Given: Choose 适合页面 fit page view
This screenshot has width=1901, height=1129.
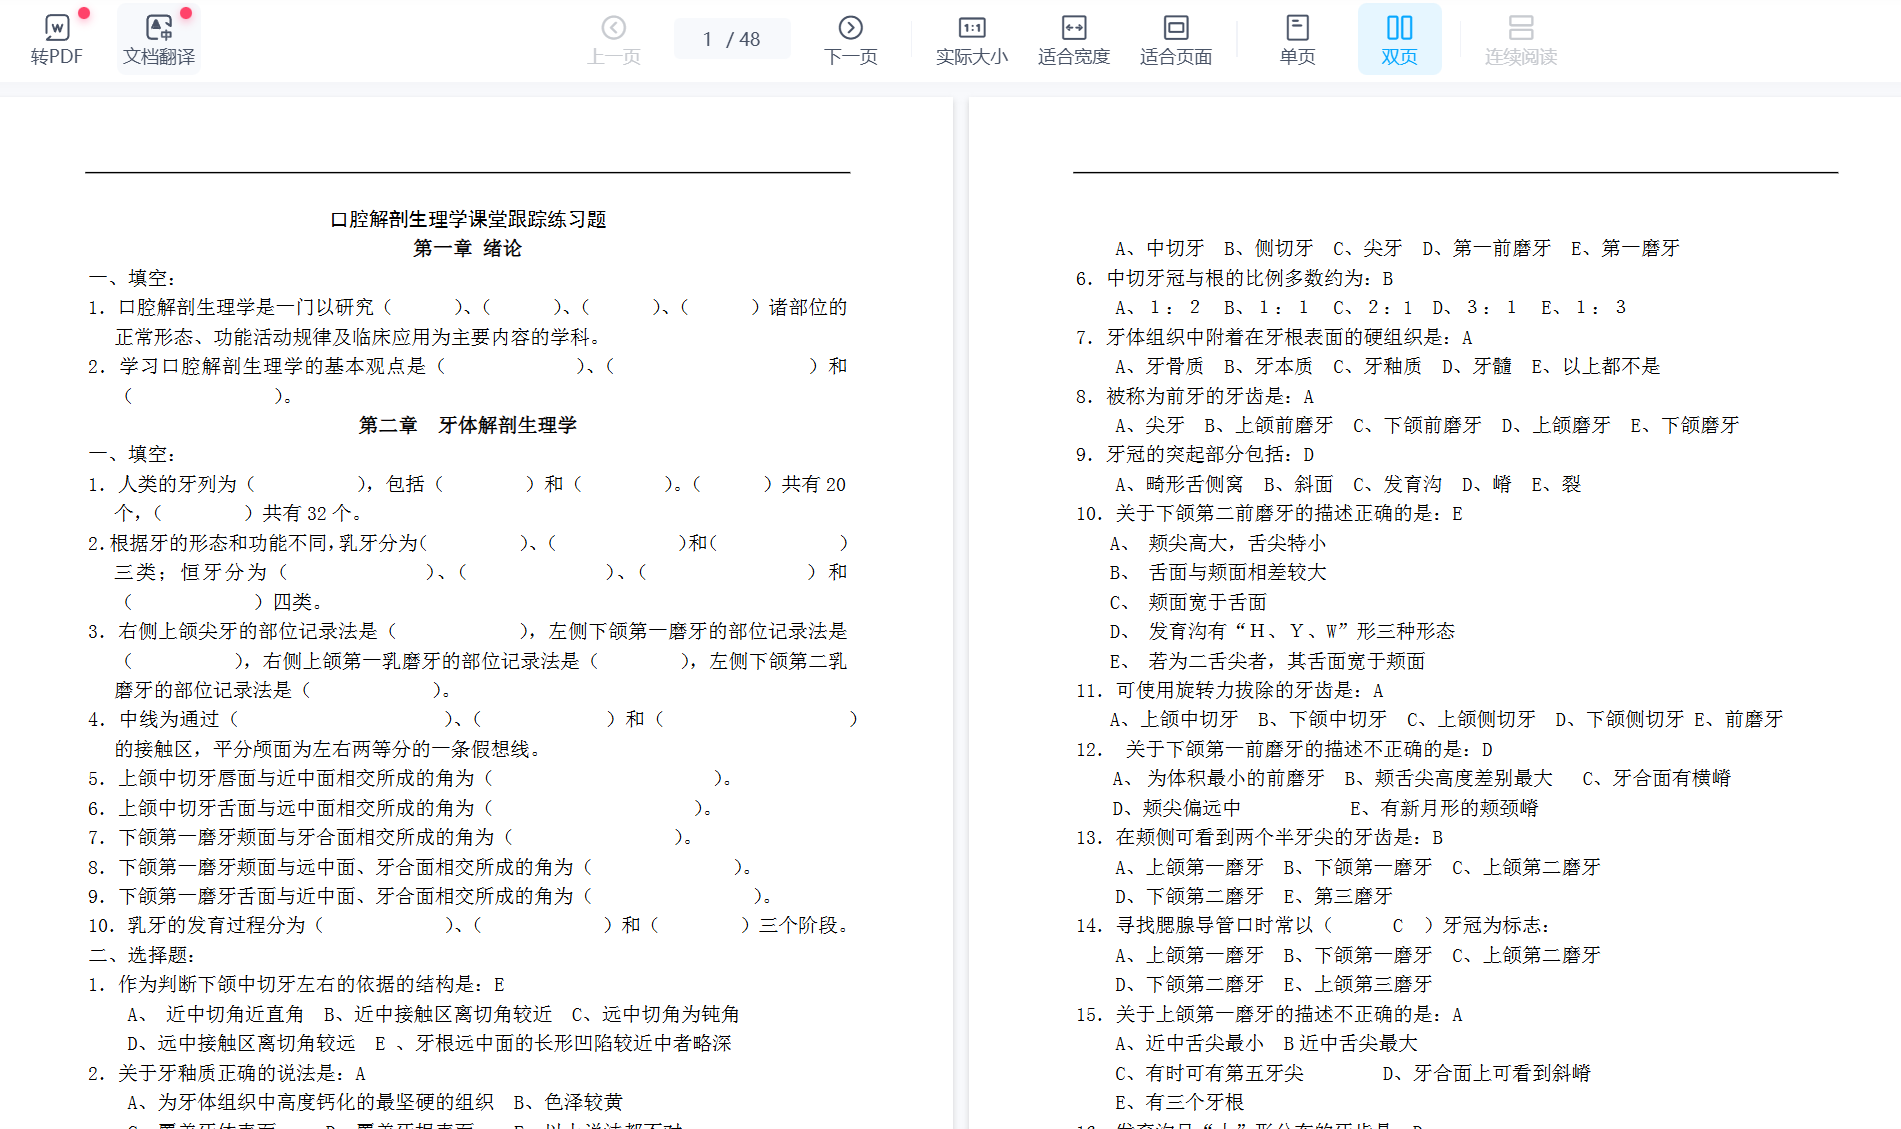Looking at the screenshot, I should coord(1175,39).
